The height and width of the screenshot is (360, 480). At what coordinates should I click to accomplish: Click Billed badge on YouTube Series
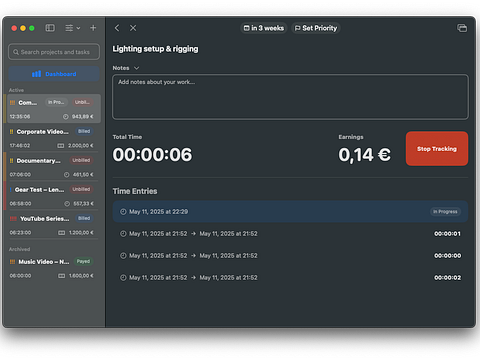tap(84, 218)
